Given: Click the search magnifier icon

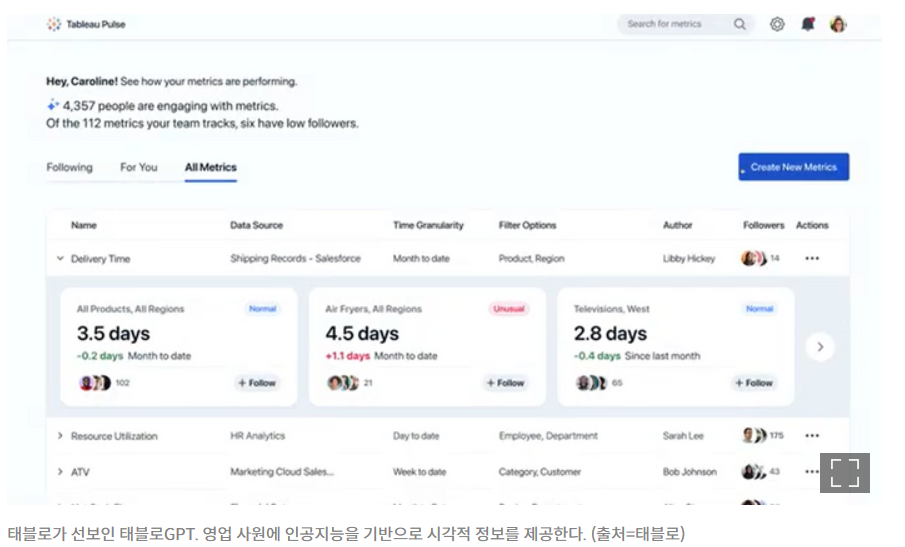Looking at the screenshot, I should [x=739, y=24].
